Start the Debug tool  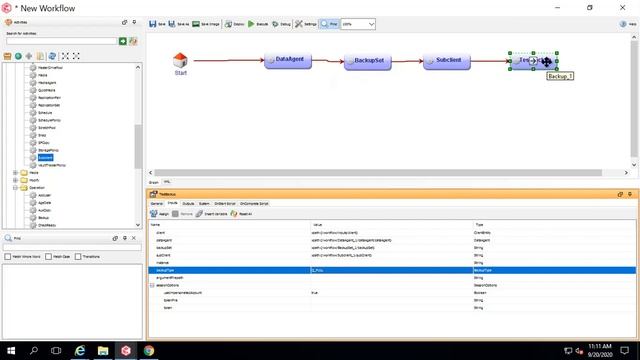(275, 24)
